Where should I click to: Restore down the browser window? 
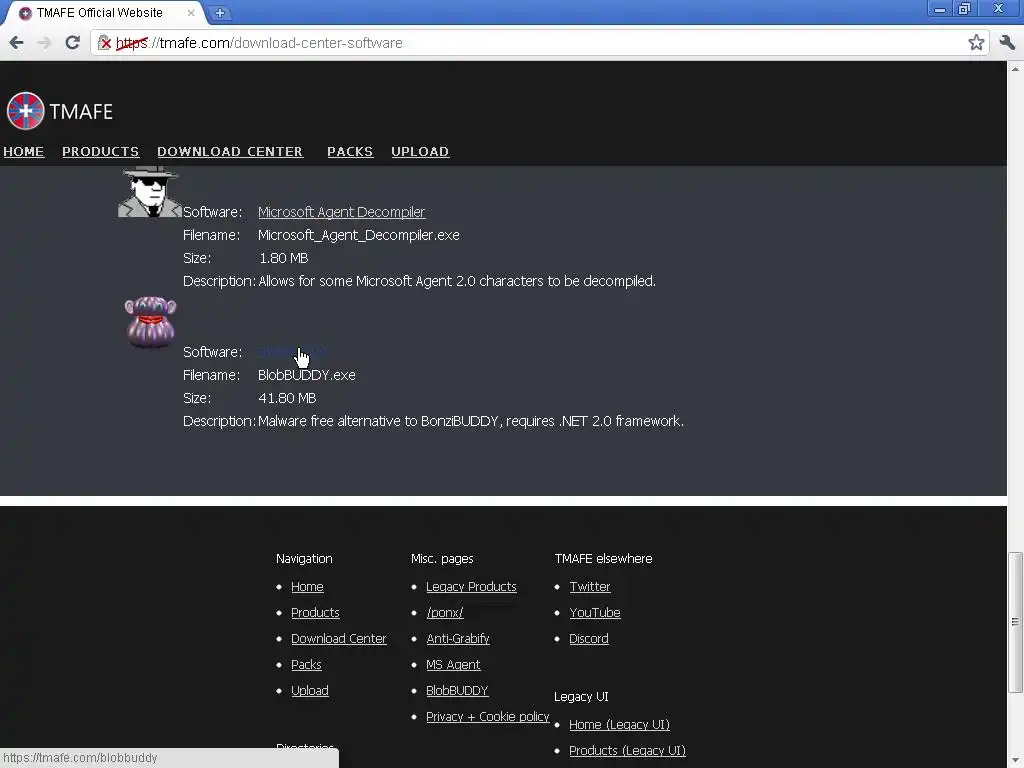click(964, 9)
